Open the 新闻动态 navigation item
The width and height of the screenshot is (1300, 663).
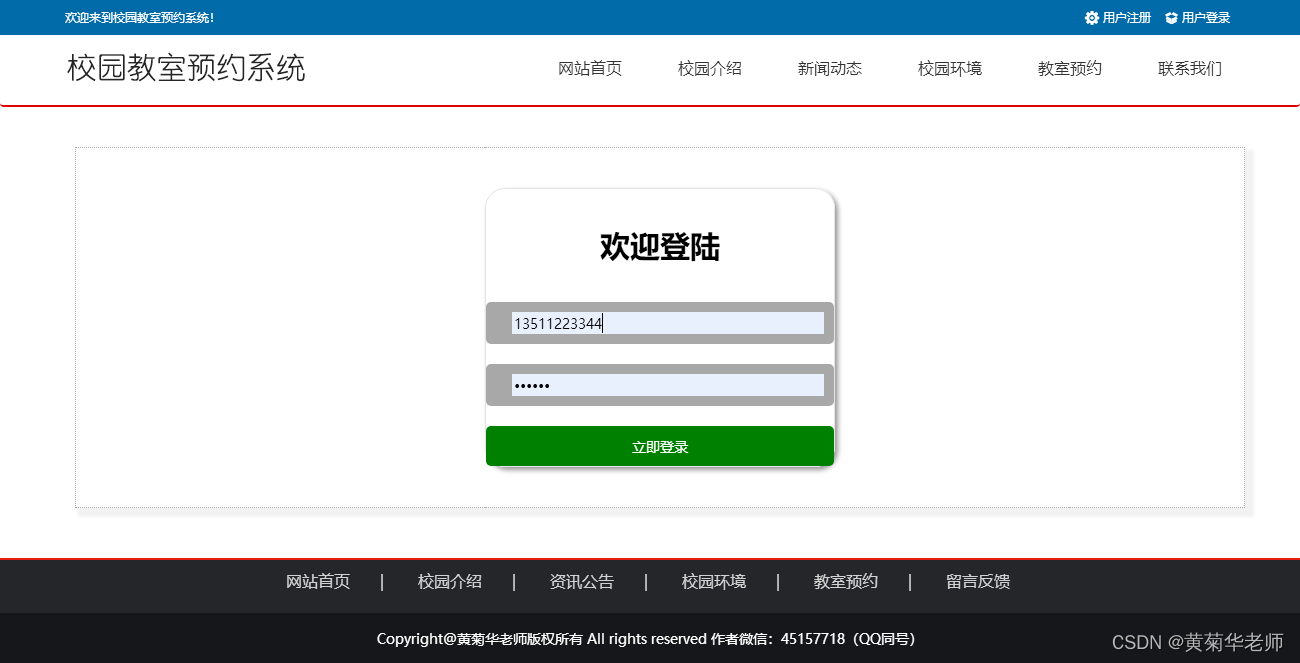pyautogui.click(x=829, y=68)
